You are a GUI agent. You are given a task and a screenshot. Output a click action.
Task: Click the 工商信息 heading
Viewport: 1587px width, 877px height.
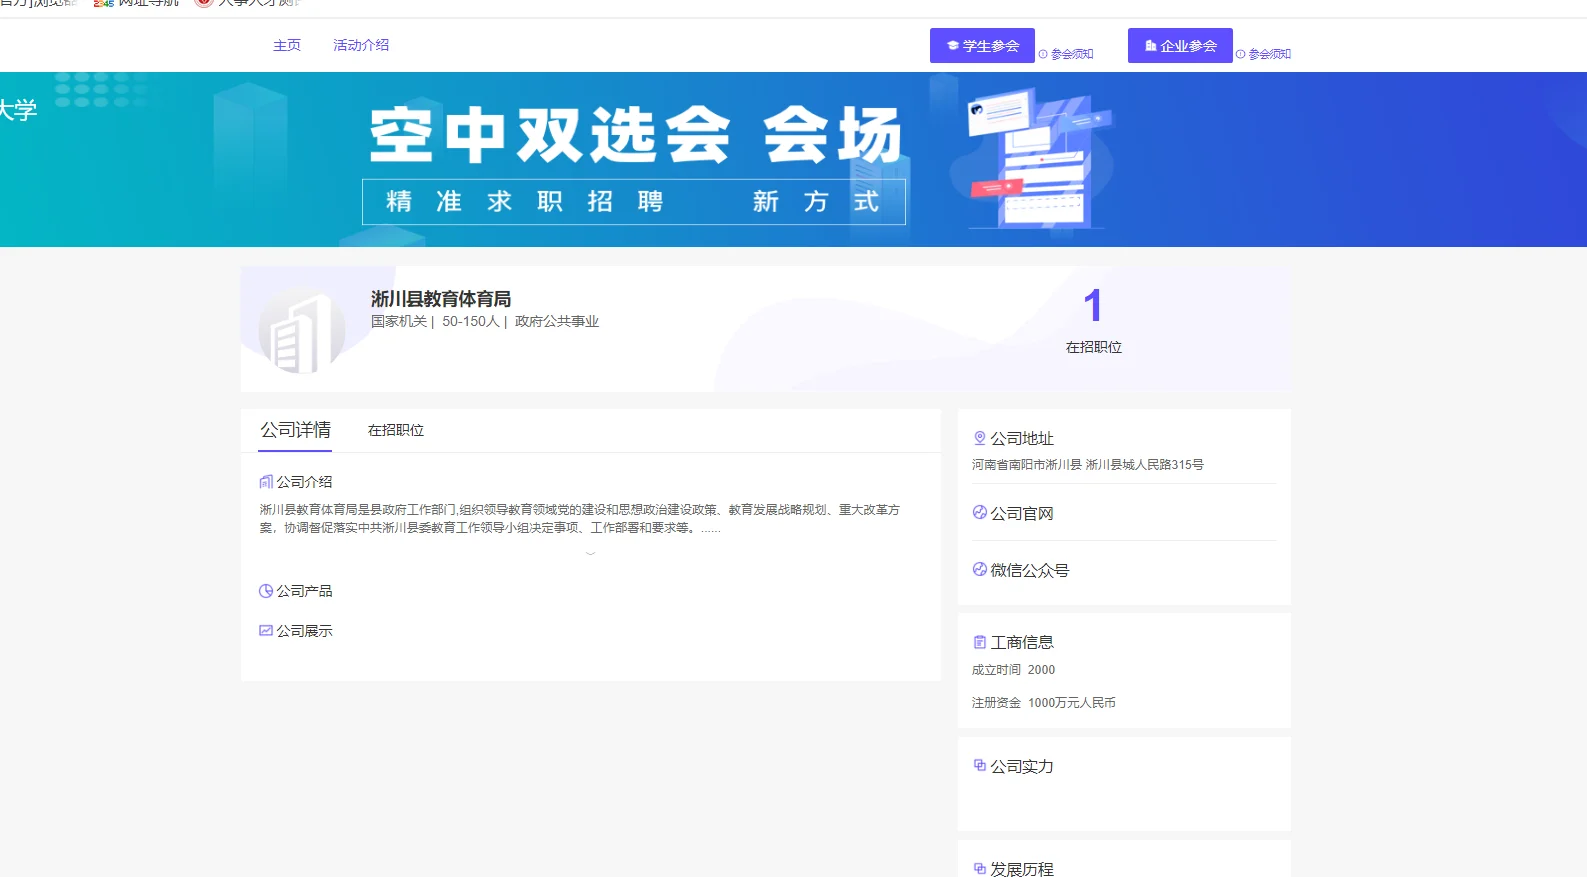click(x=1022, y=642)
